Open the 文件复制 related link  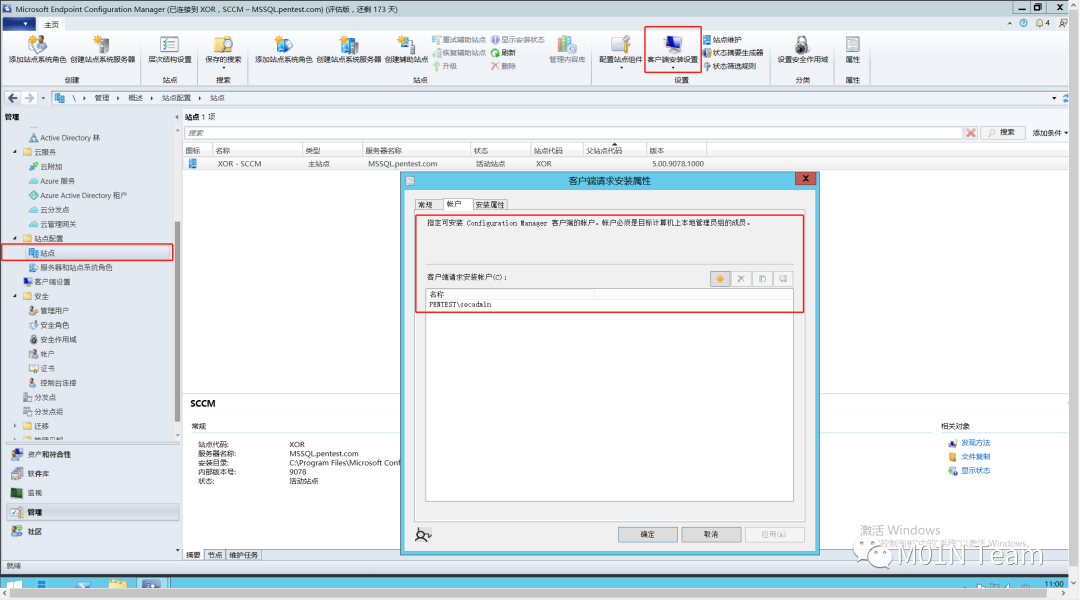975,457
